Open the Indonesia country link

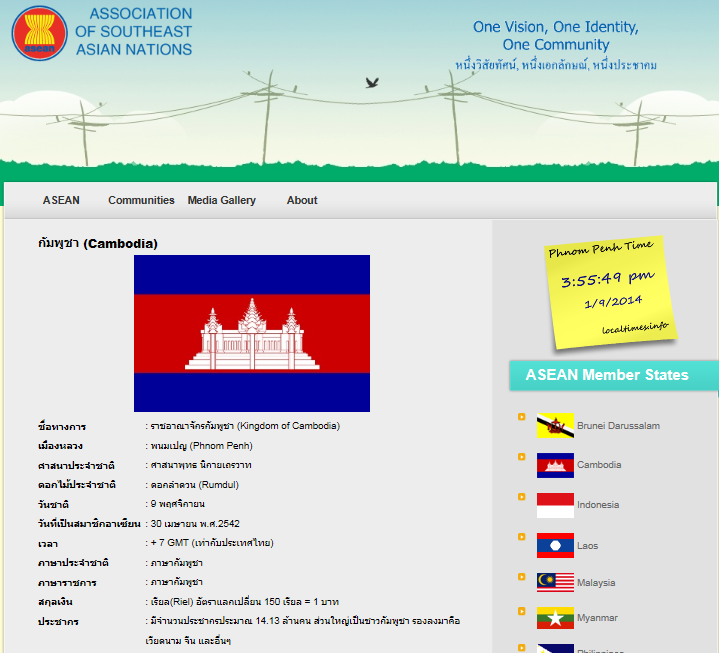(597, 505)
